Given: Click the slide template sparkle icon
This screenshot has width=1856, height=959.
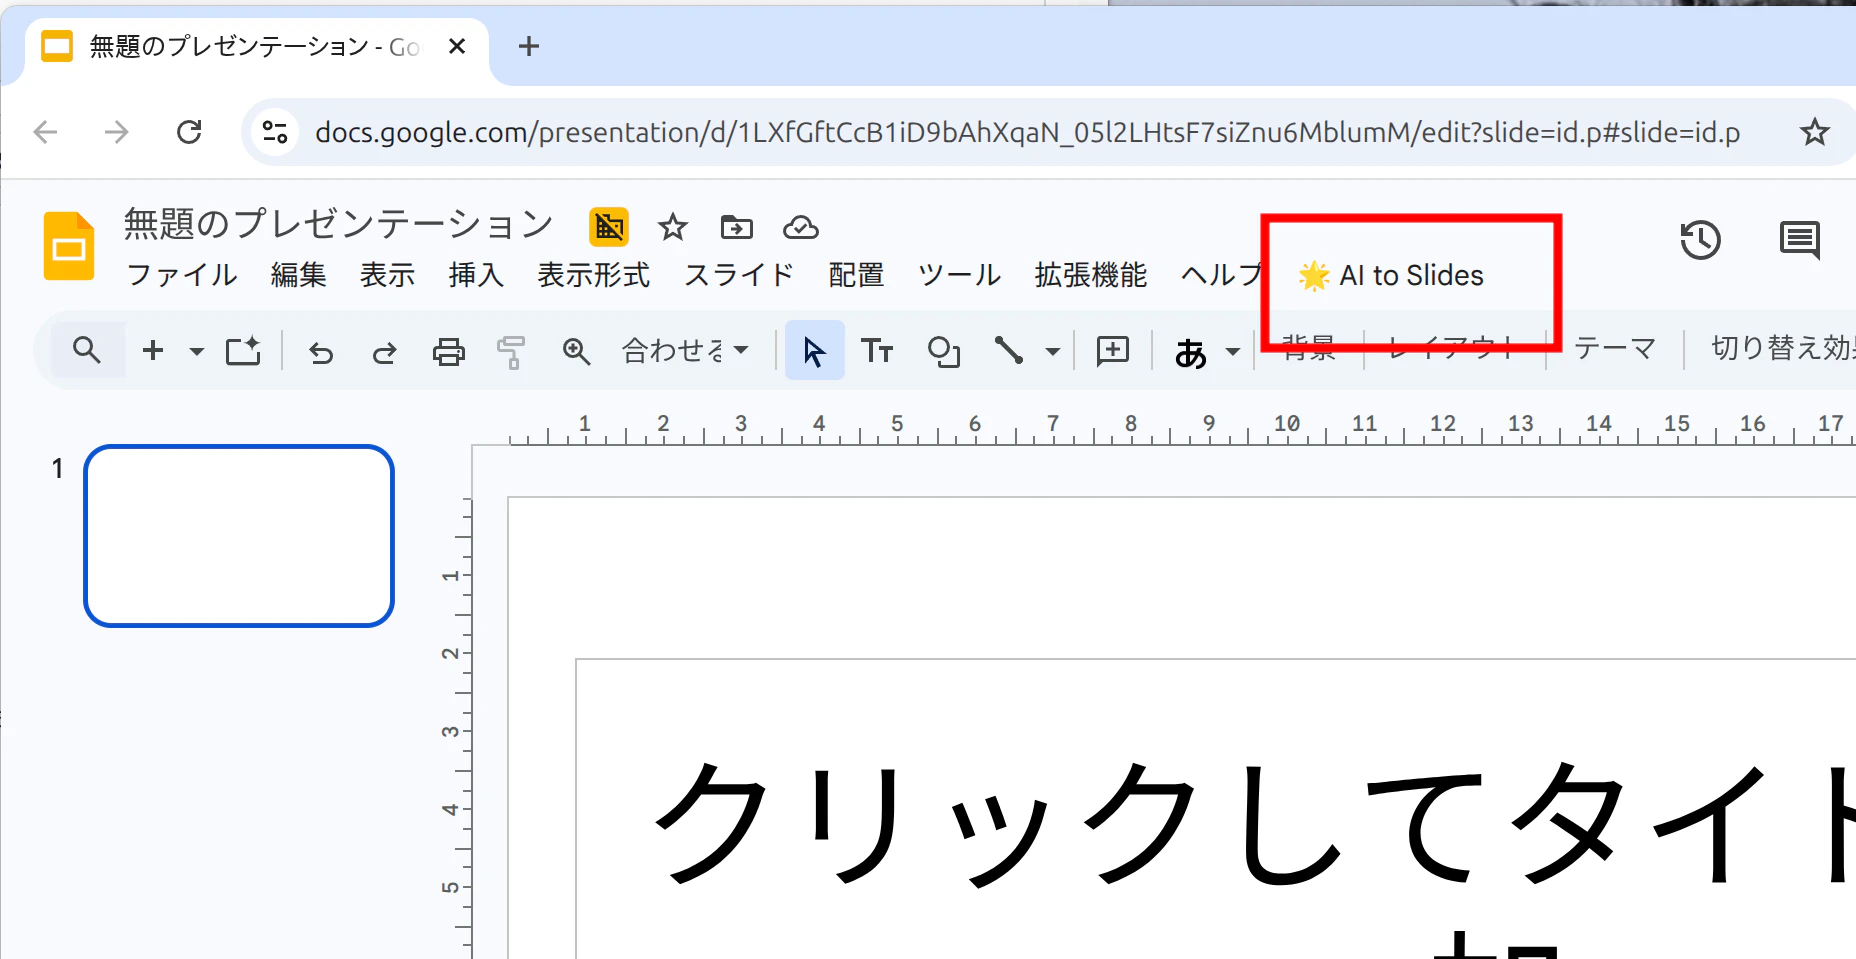Looking at the screenshot, I should [243, 350].
